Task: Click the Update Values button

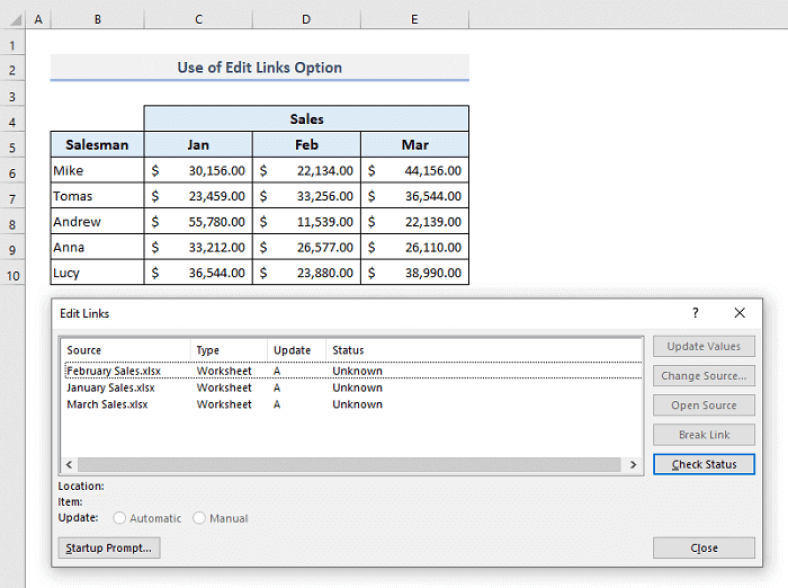Action: 703,346
